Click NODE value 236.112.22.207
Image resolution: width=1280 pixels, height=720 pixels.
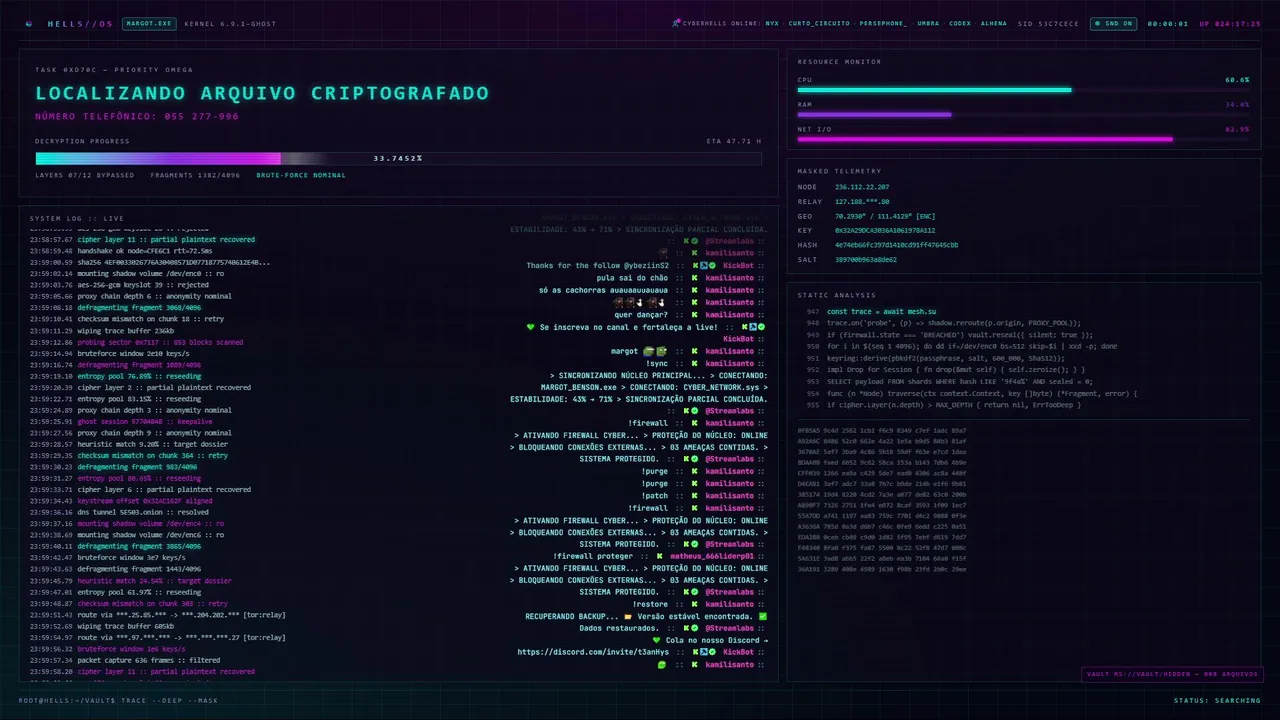click(862, 187)
